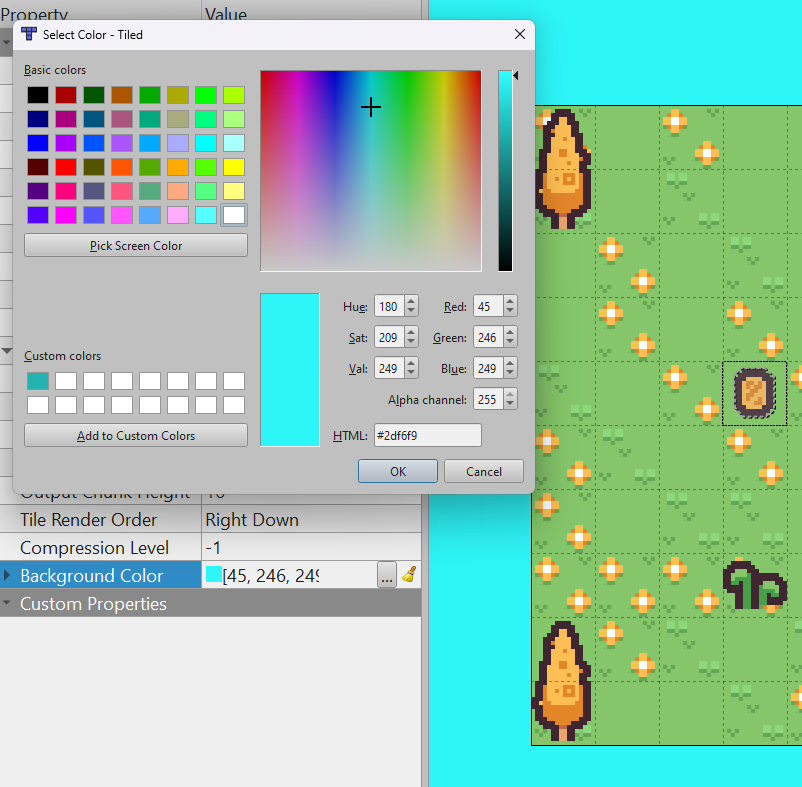Collapse the Custom Properties section

[x=7, y=603]
